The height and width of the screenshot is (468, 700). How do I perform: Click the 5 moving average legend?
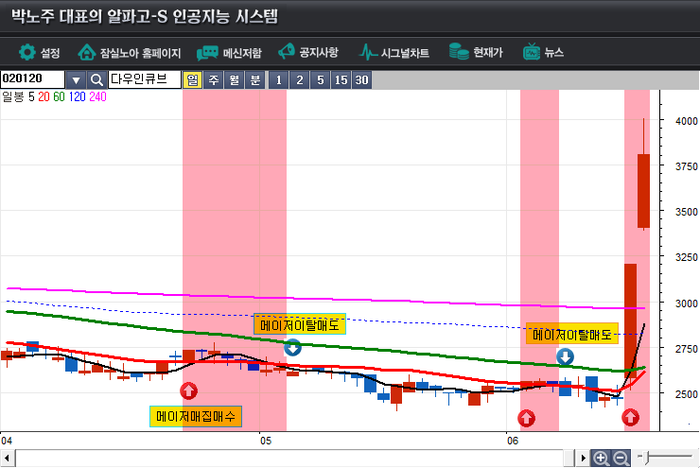(x=31, y=97)
